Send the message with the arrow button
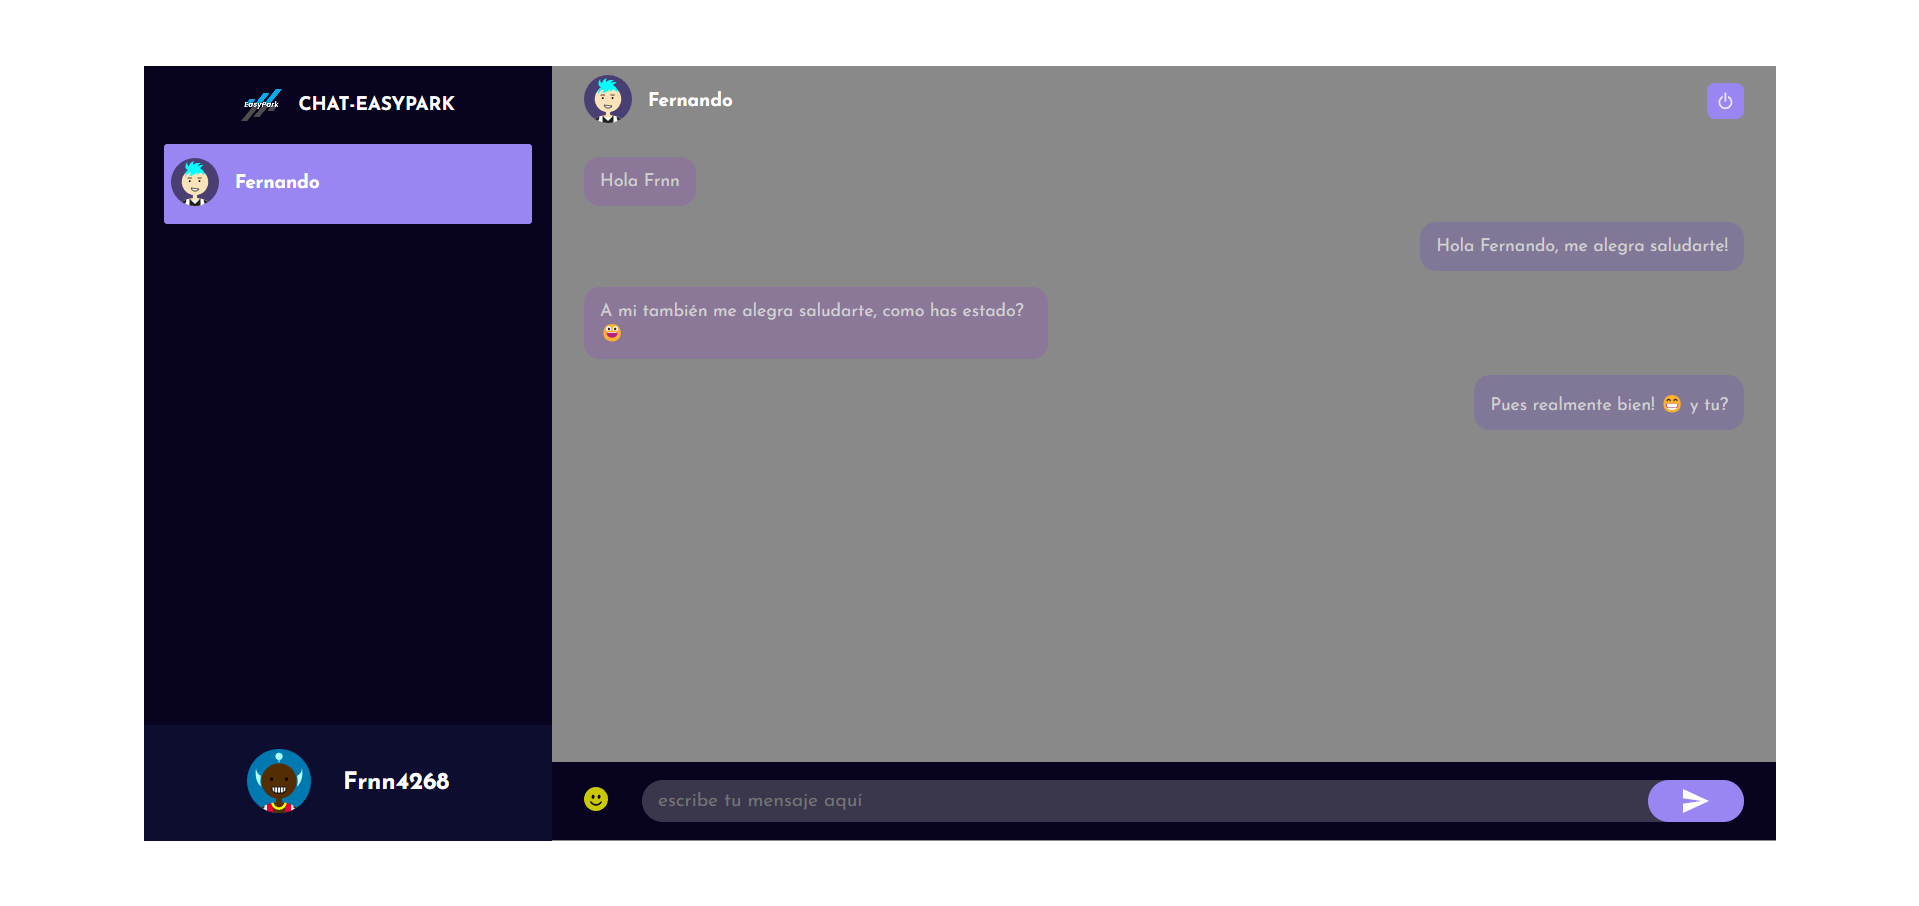The width and height of the screenshot is (1919, 906). (x=1695, y=801)
